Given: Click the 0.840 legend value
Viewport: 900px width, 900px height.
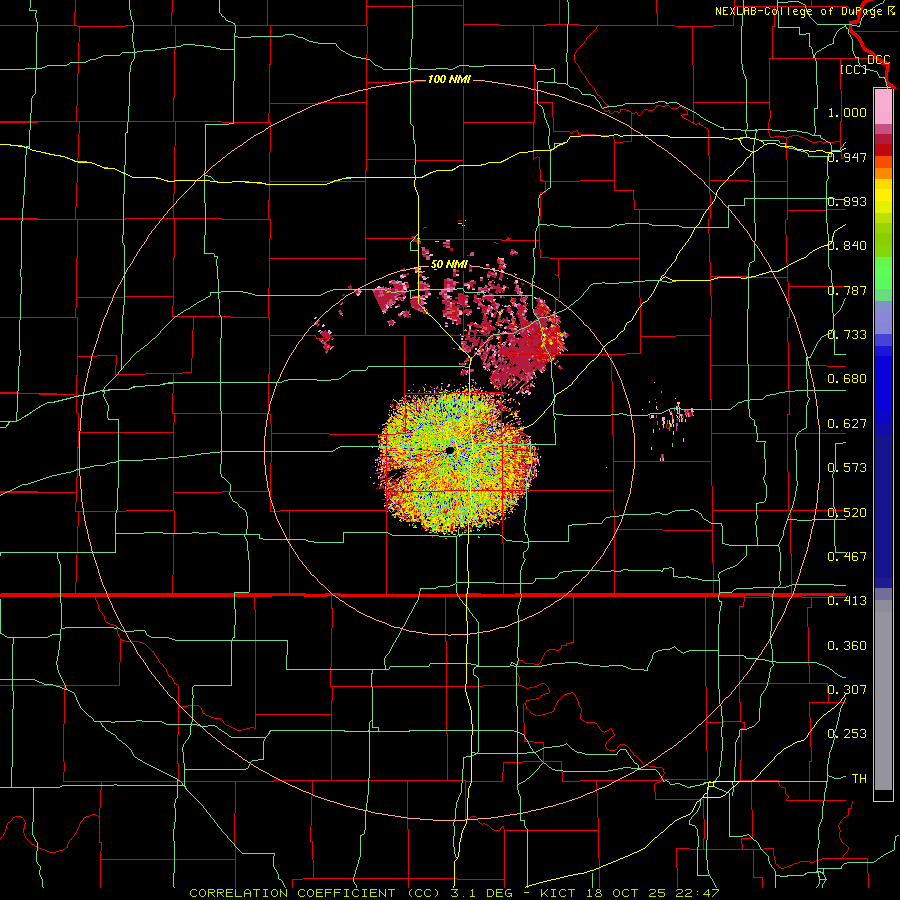Looking at the screenshot, I should pos(847,246).
